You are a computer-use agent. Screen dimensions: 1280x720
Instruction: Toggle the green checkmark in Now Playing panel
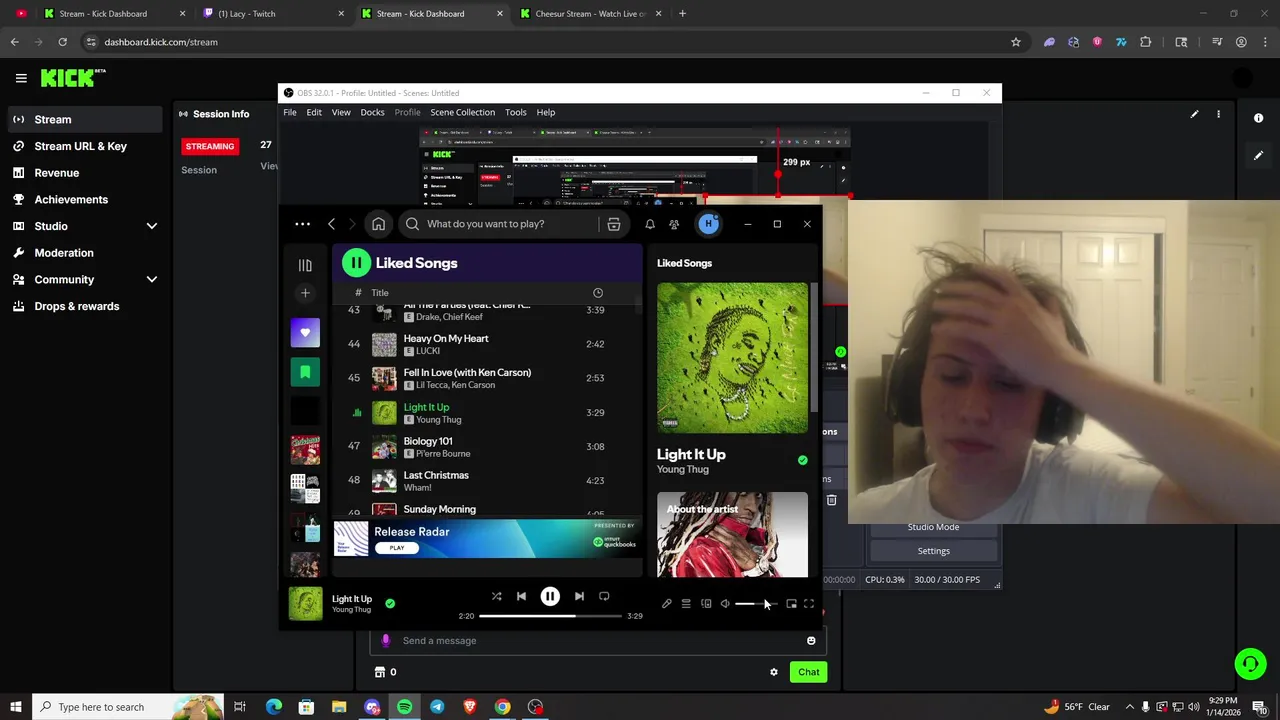coord(802,460)
